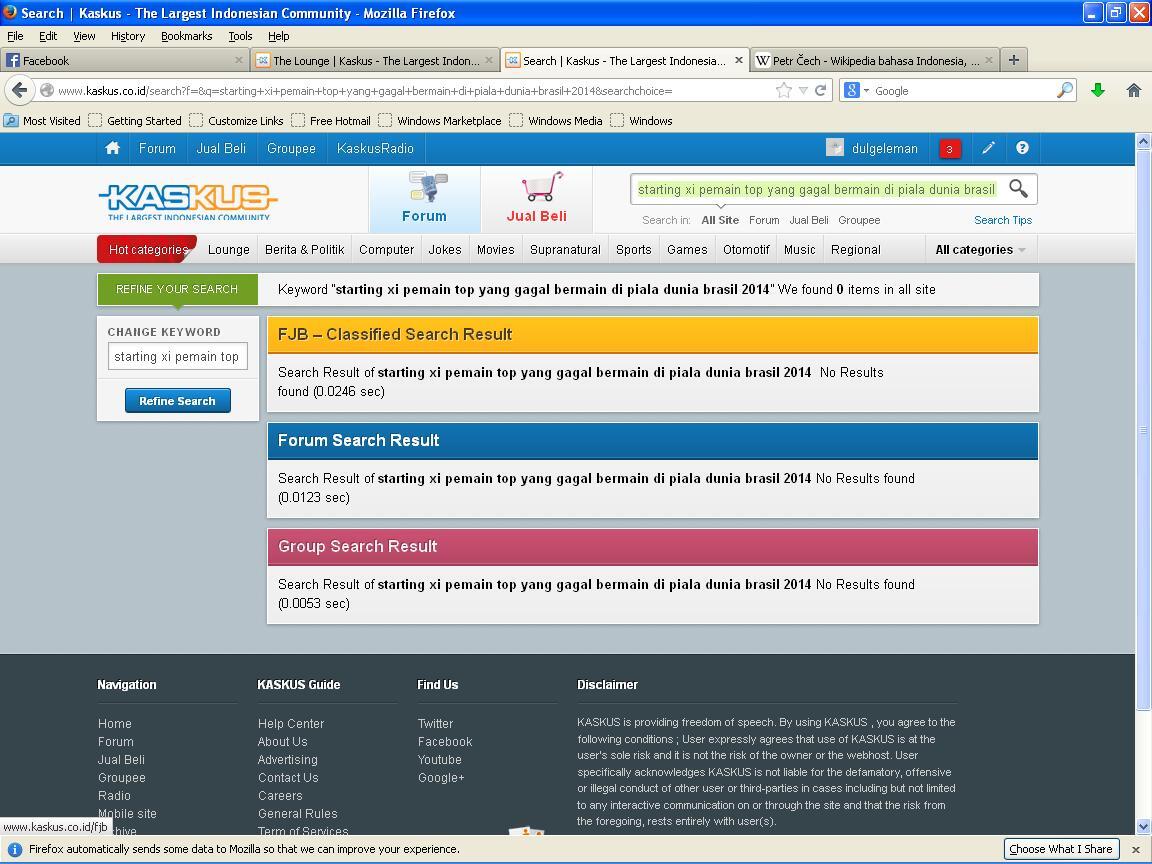Reload the page with the refresh icon
Image resolution: width=1152 pixels, height=864 pixels.
coord(821,90)
